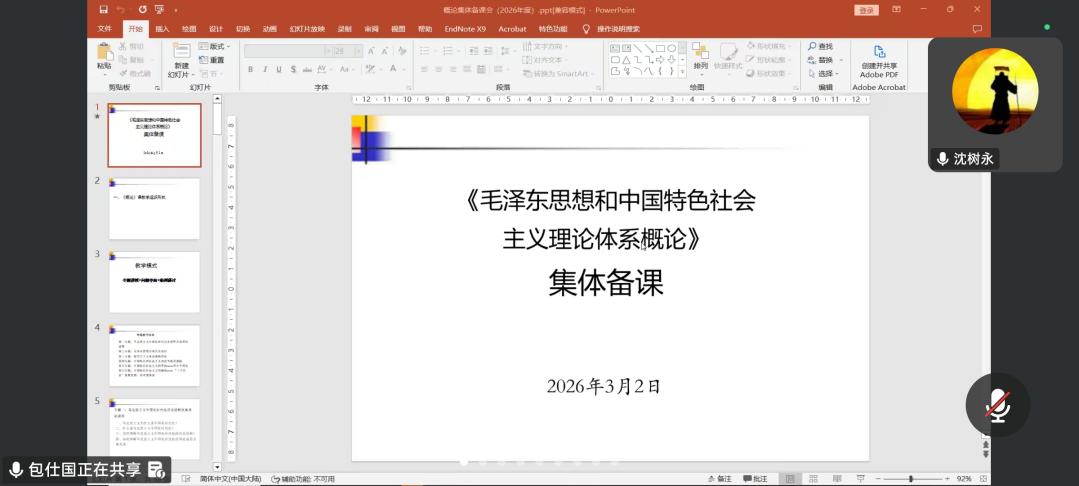Click the Sign in (登录) button
Viewport: 1079px width, 486px height.
point(866,9)
